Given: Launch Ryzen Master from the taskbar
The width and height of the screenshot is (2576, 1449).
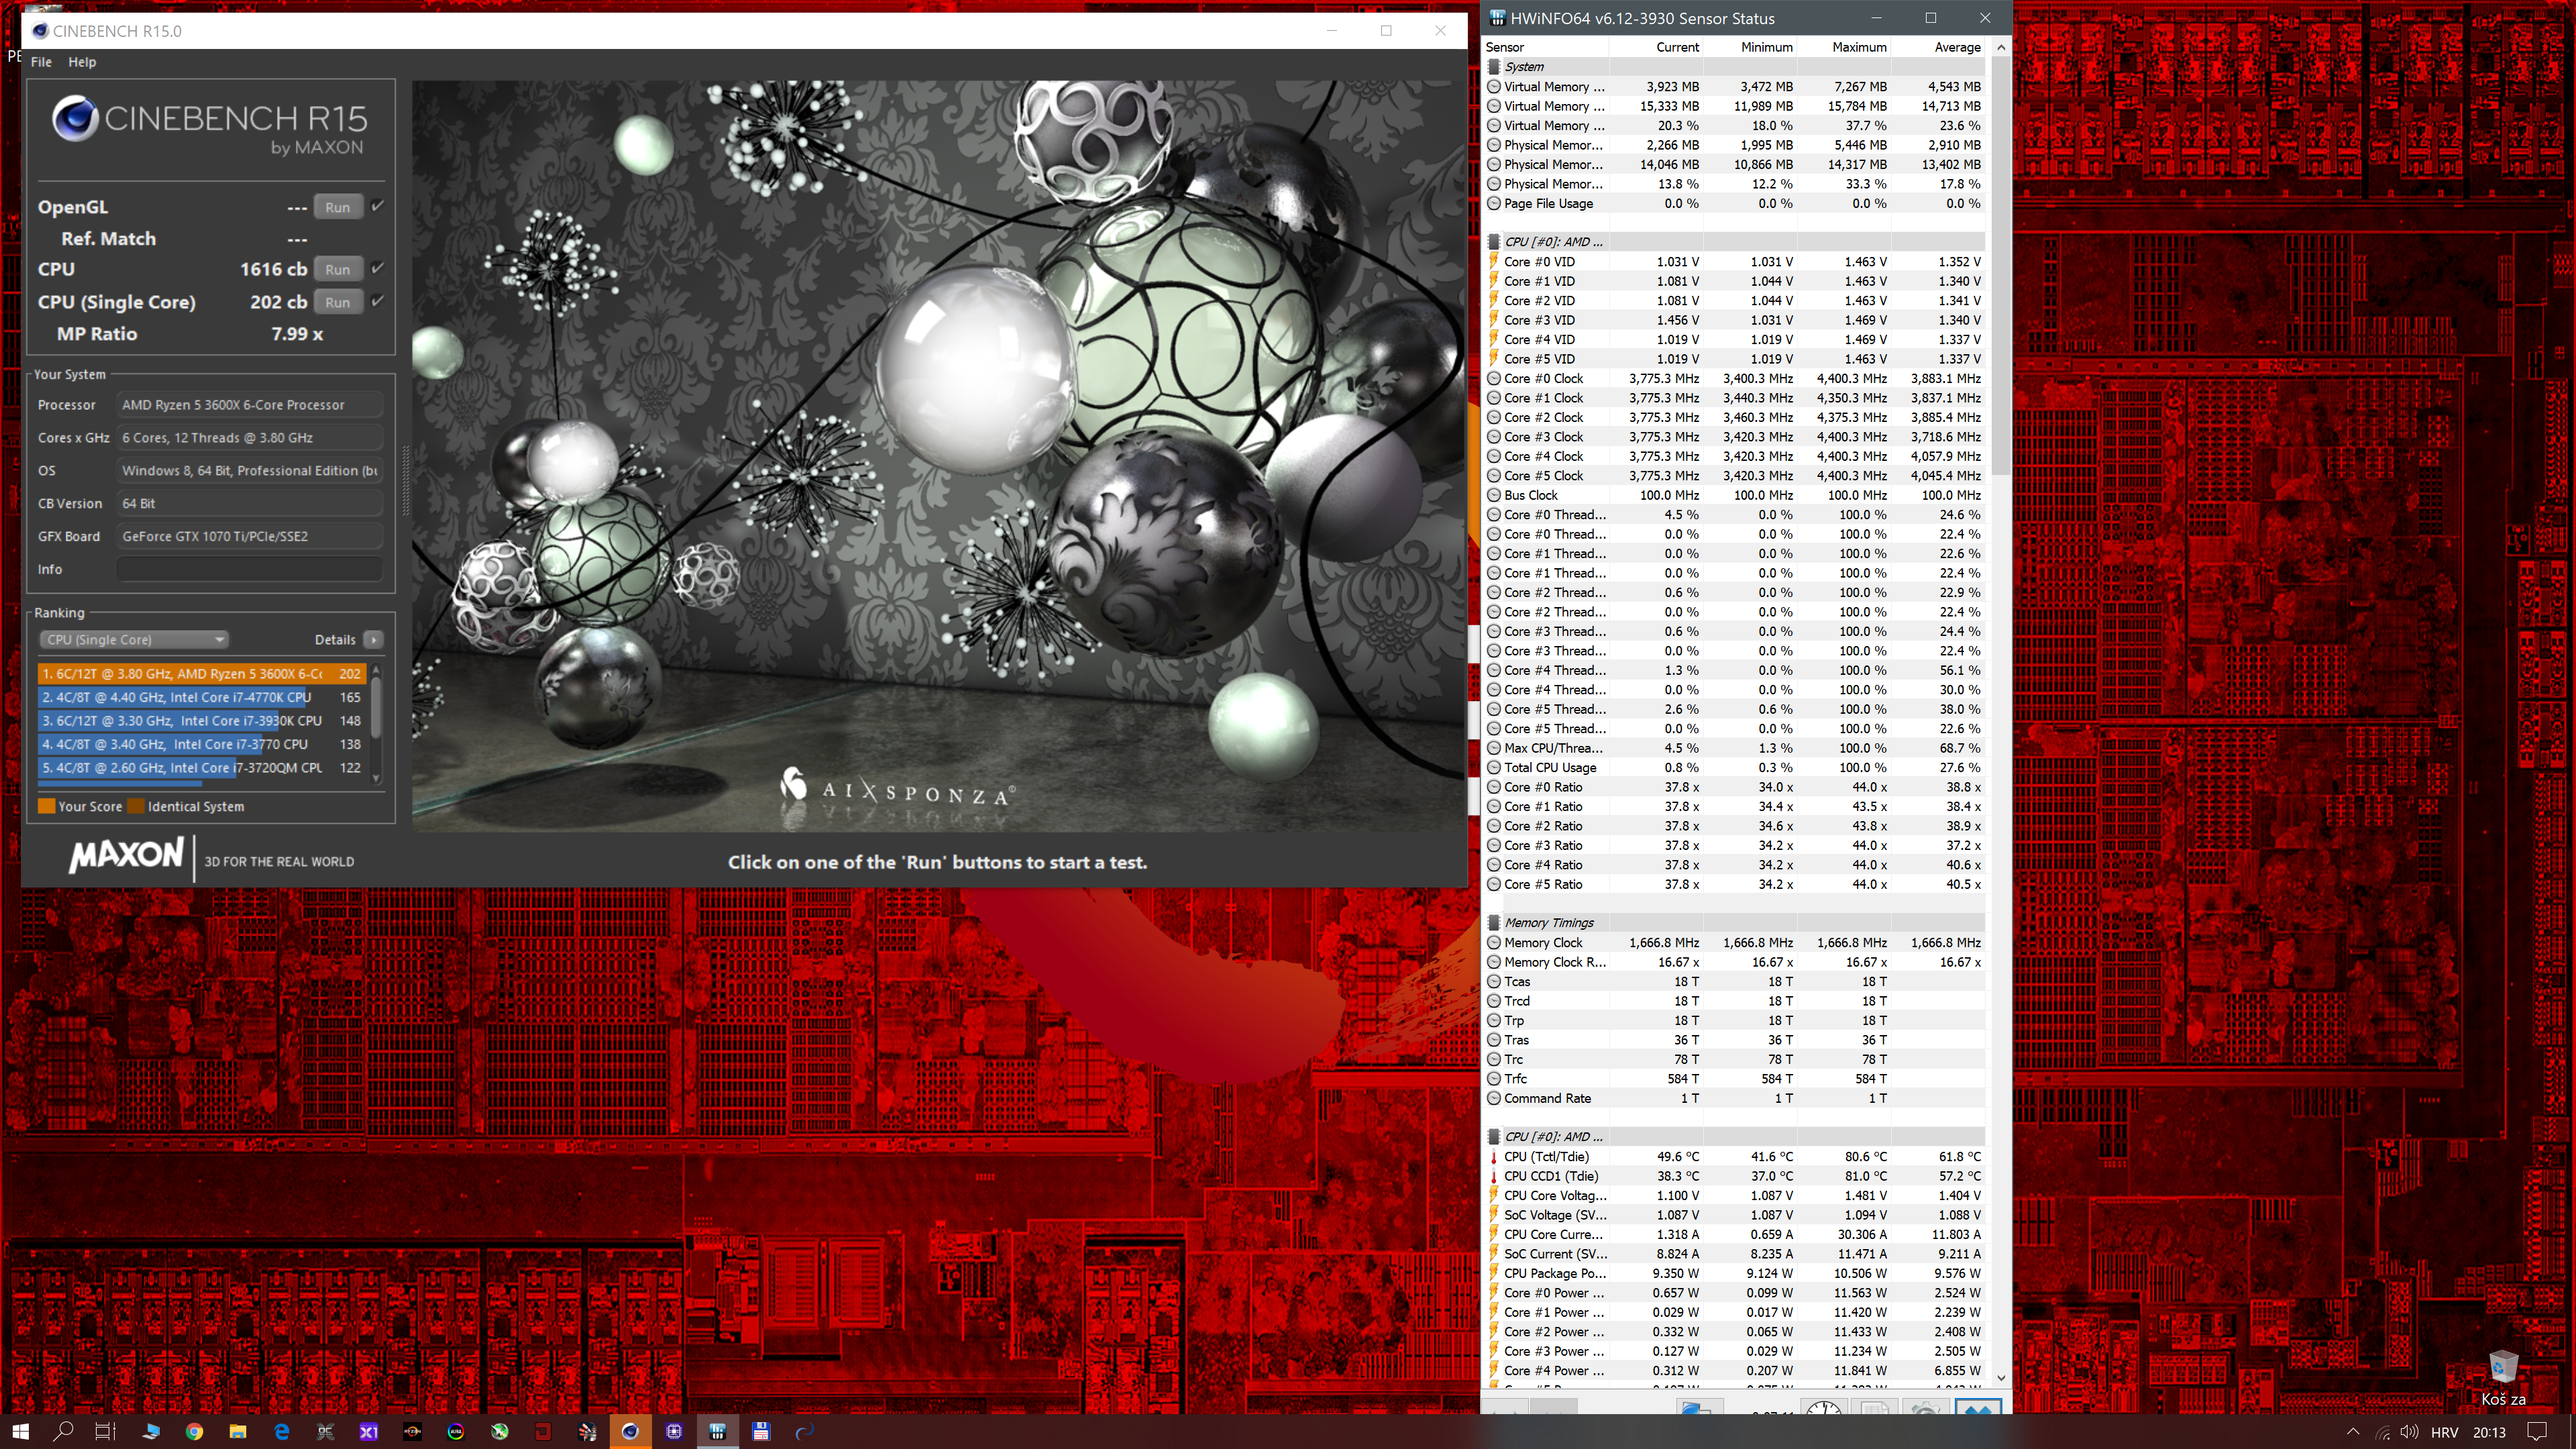Looking at the screenshot, I should tap(412, 1432).
